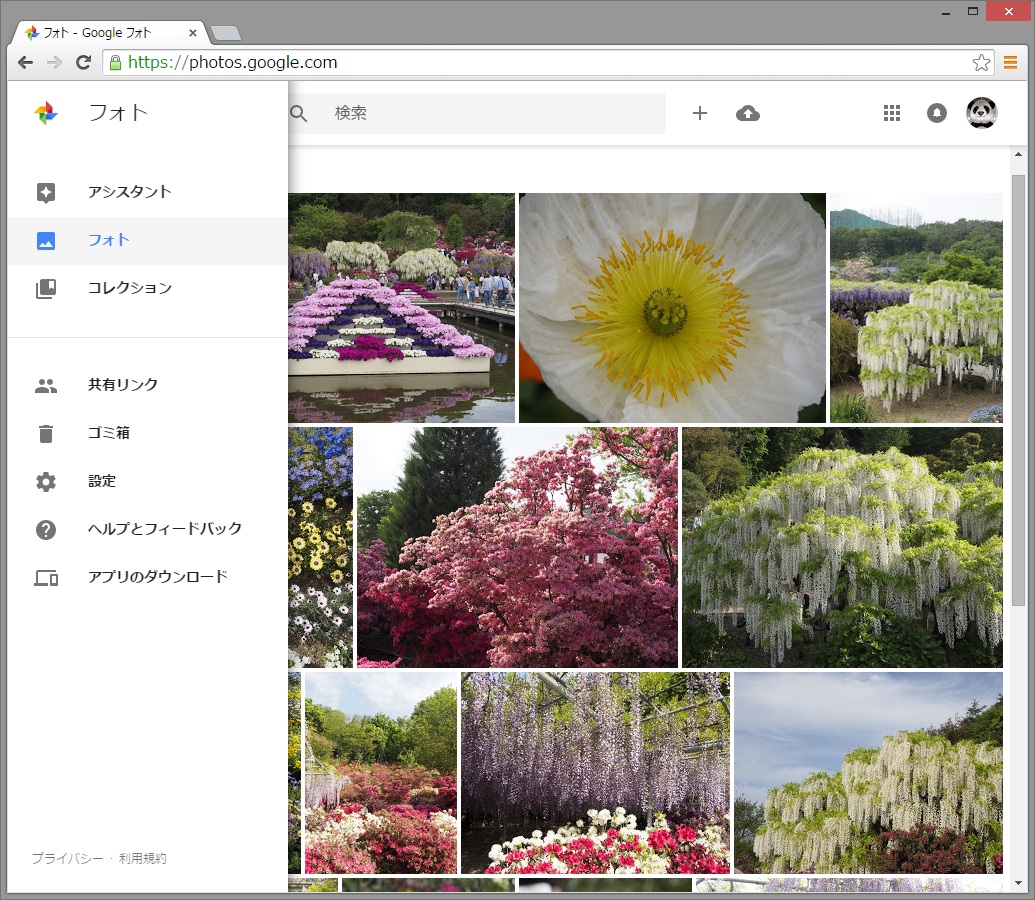This screenshot has width=1035, height=900.
Task: Click the green padlock security icon
Action: 116,63
